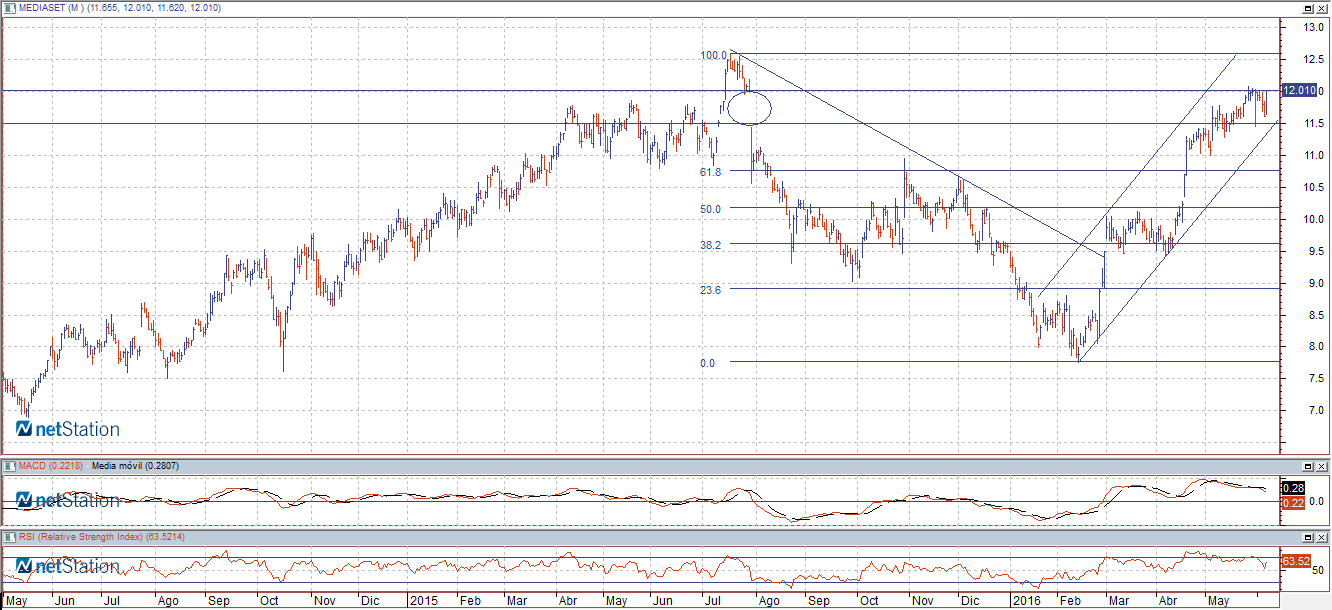Viewport: 1332px width, 610px height.
Task: Click the MACD (0.2218) legend label
Action: click(x=48, y=466)
